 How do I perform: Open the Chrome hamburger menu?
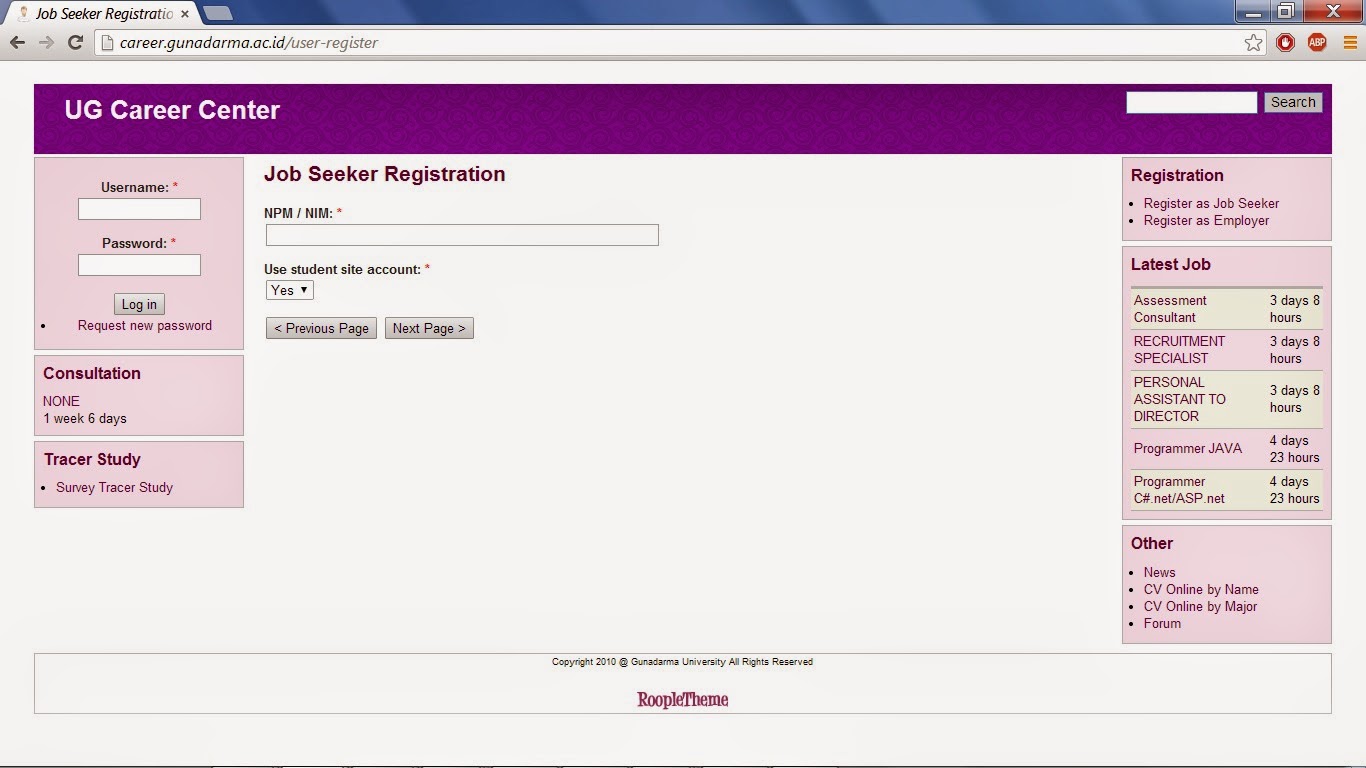[1350, 42]
